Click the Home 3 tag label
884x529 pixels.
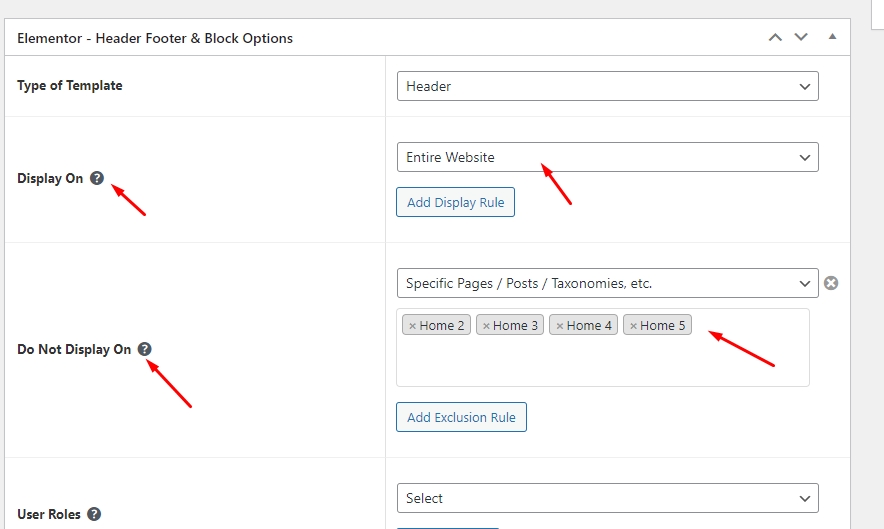click(x=516, y=326)
